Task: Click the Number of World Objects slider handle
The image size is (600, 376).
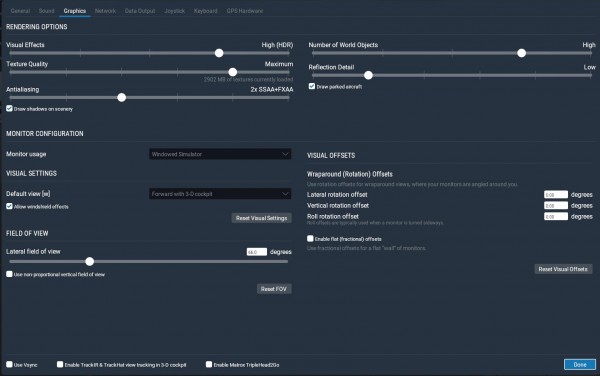Action: tap(521, 53)
